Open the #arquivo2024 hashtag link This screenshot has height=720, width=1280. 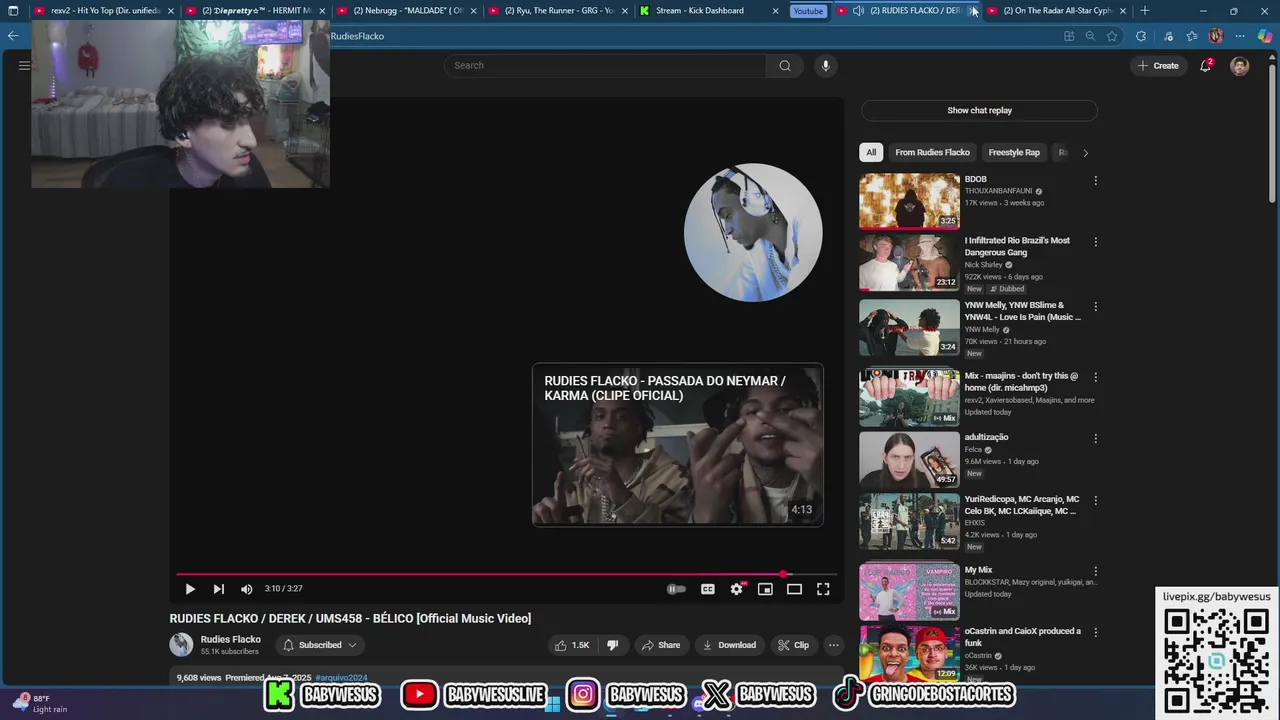coord(341,678)
